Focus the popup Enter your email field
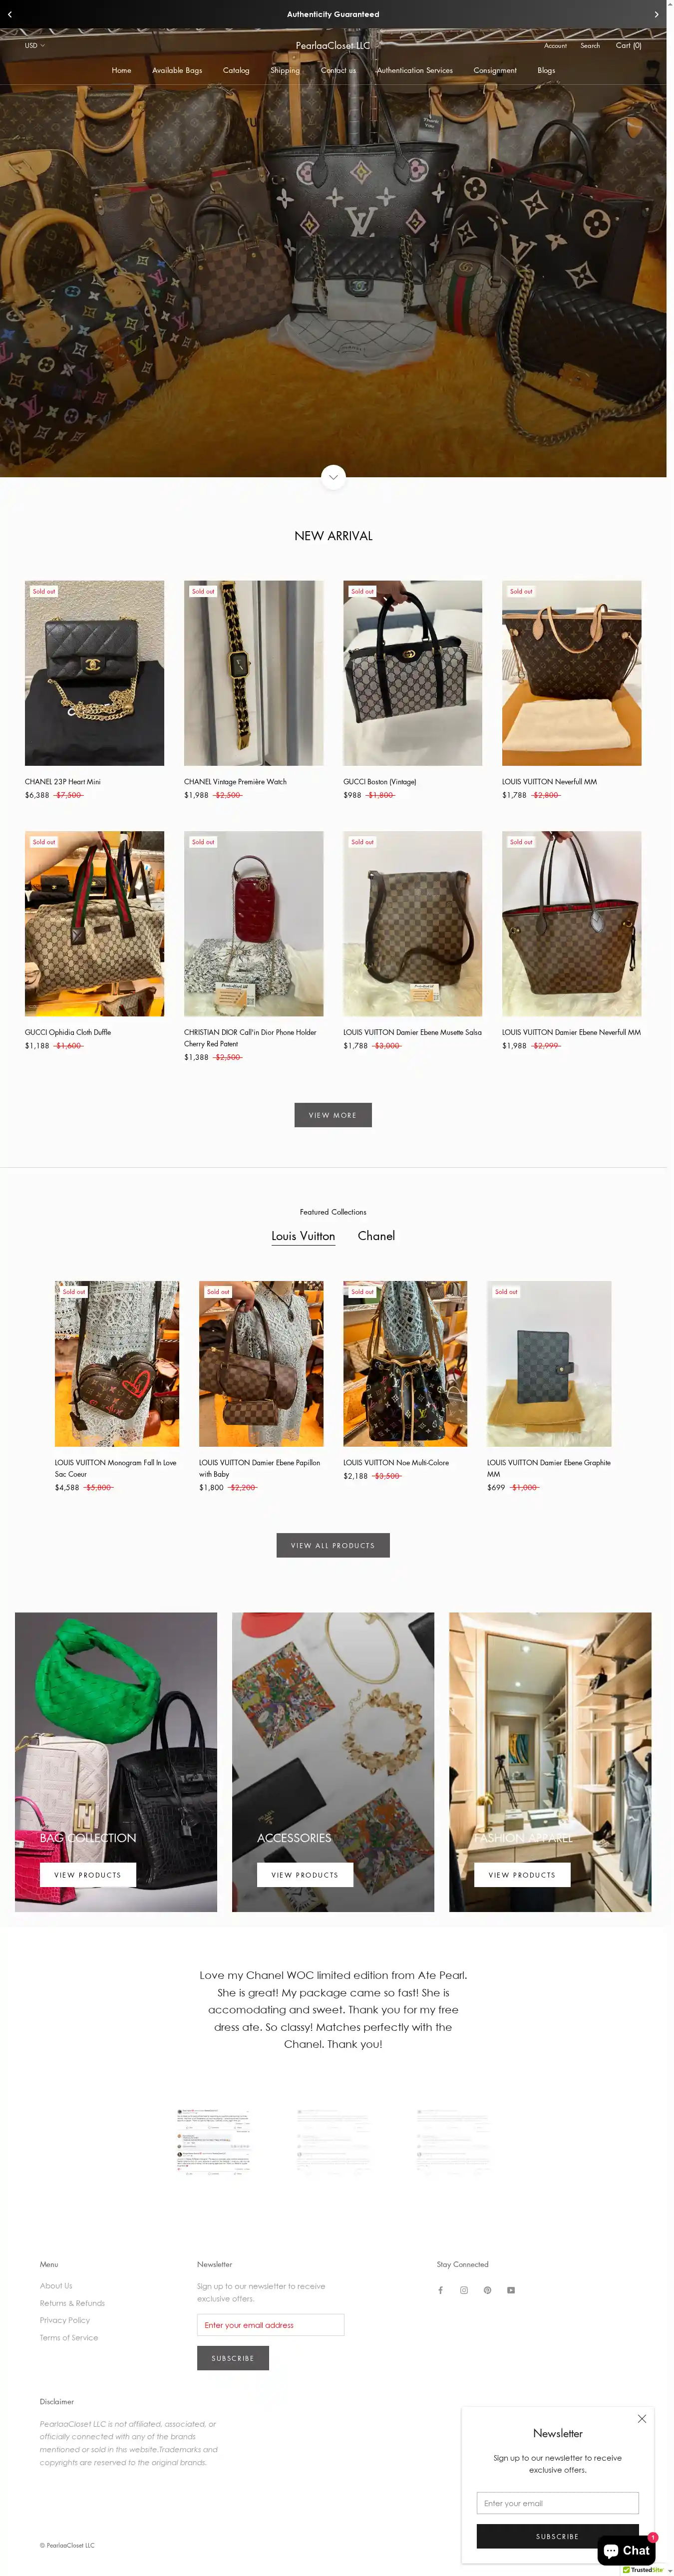 tap(557, 2503)
